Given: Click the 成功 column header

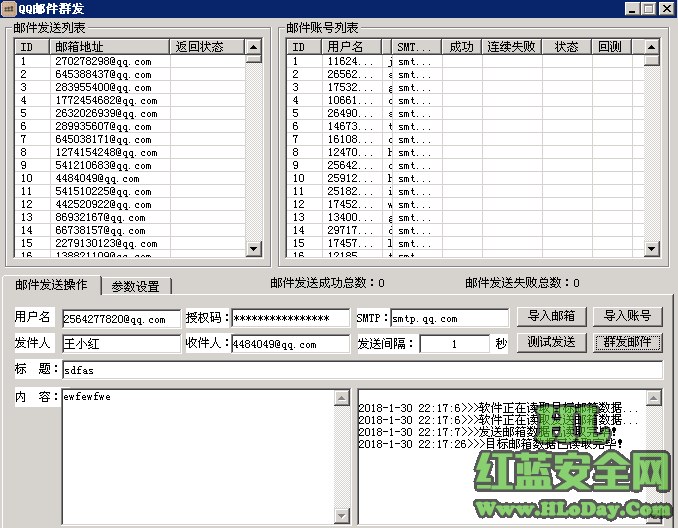Looking at the screenshot, I should (x=461, y=47).
